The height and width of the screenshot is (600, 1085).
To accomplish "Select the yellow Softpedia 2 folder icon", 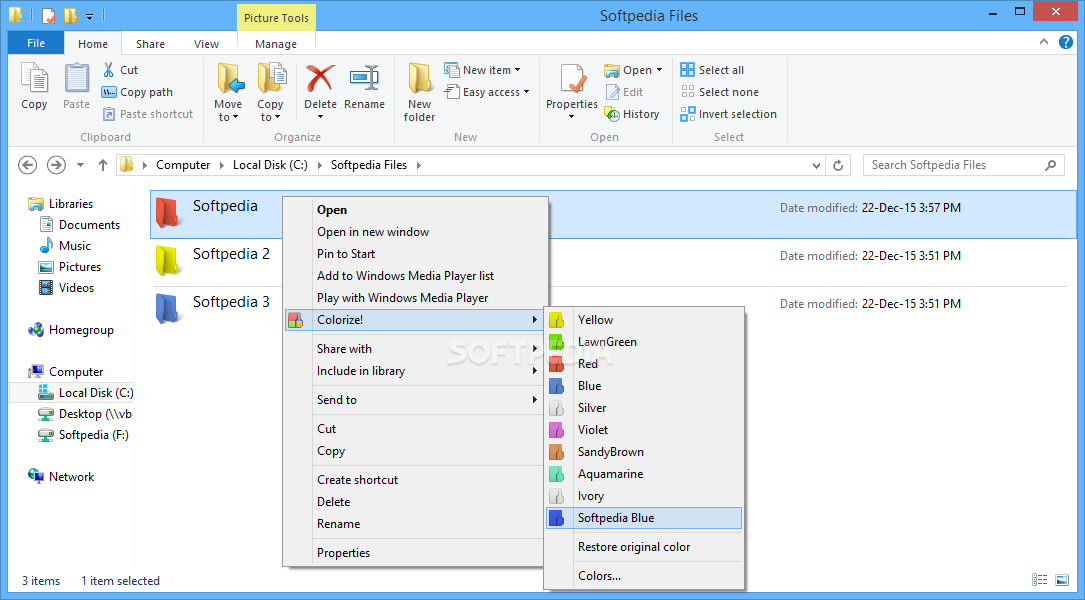I will (x=169, y=260).
